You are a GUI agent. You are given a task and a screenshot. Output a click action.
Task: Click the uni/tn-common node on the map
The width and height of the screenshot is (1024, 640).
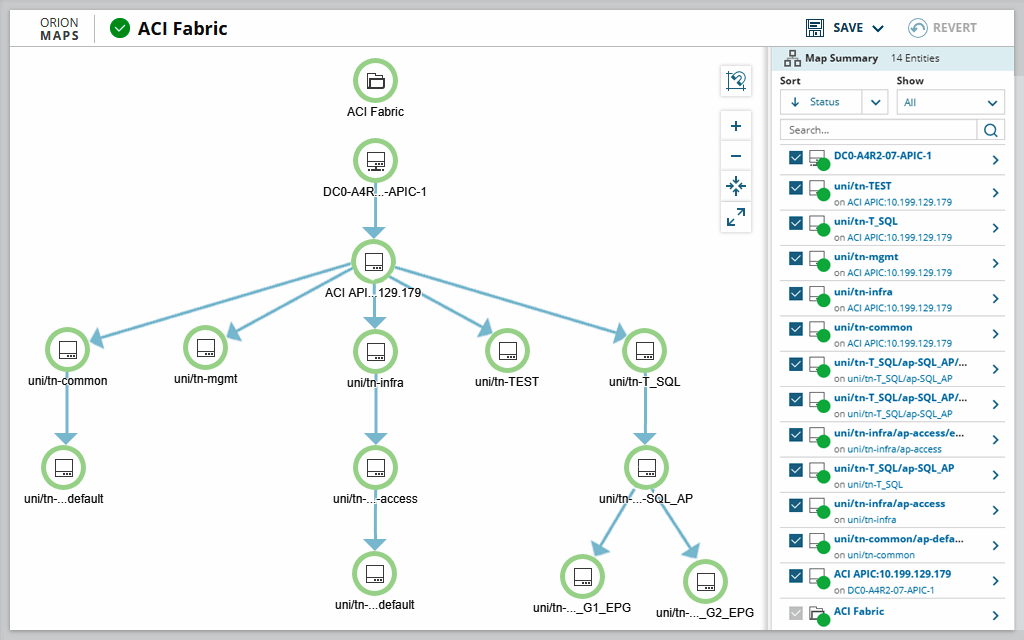(67, 350)
